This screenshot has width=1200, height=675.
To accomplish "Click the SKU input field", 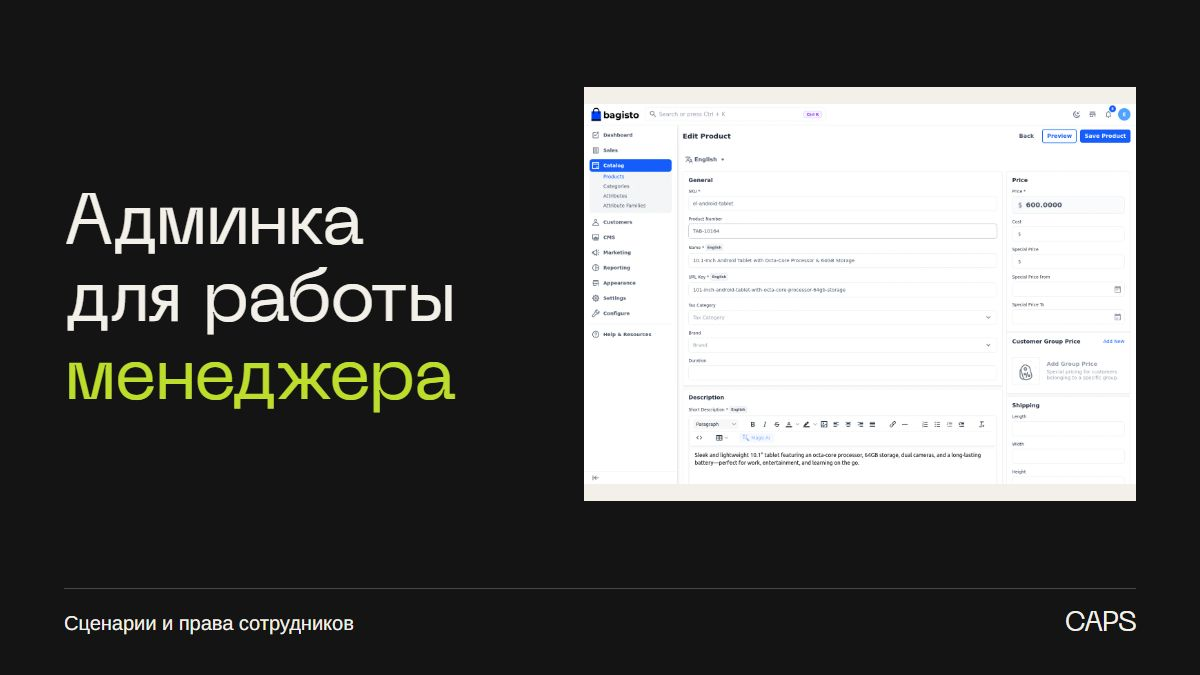I will coord(842,203).
